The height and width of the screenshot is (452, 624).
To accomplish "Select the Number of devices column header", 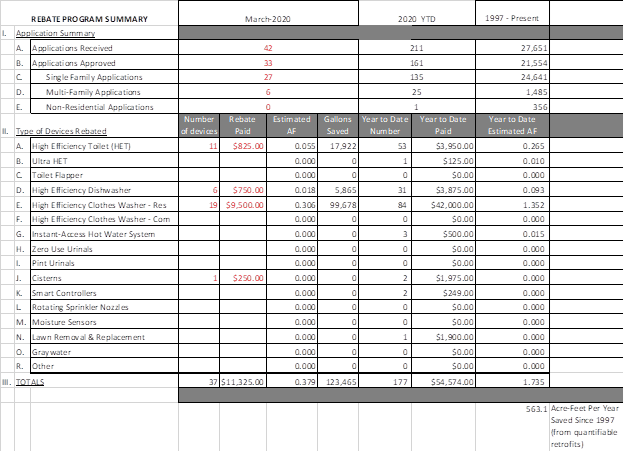I will tap(199, 124).
